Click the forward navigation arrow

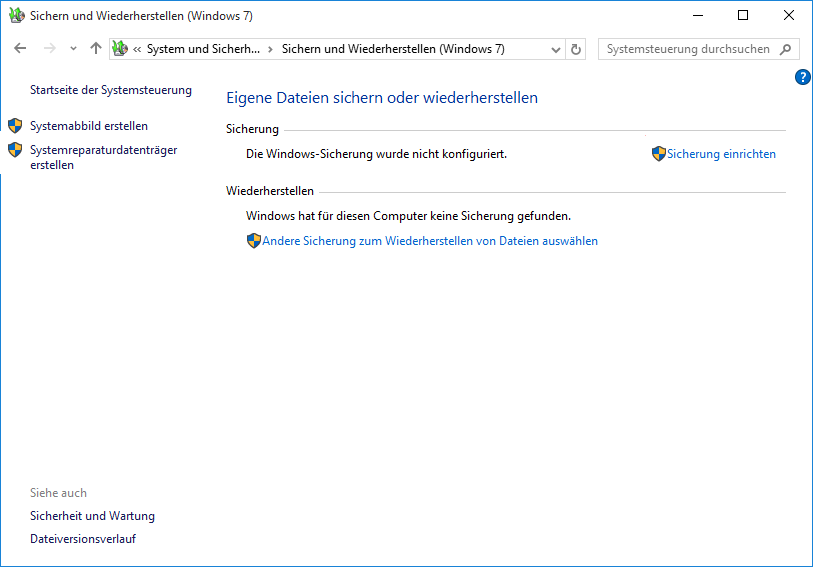pyautogui.click(x=49, y=49)
